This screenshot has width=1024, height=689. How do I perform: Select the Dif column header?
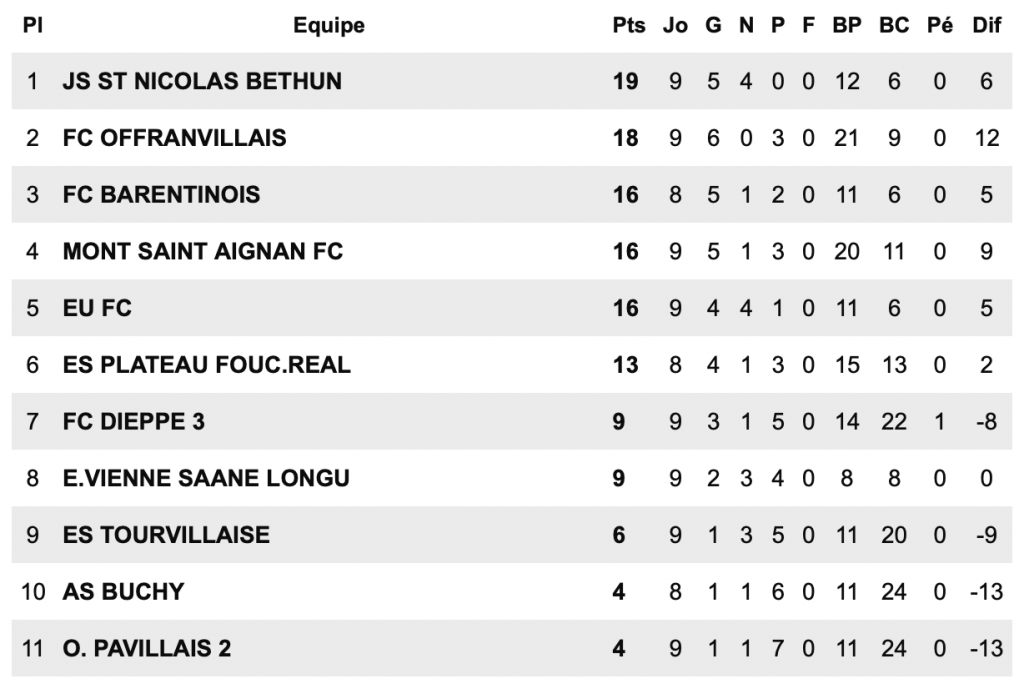point(986,26)
